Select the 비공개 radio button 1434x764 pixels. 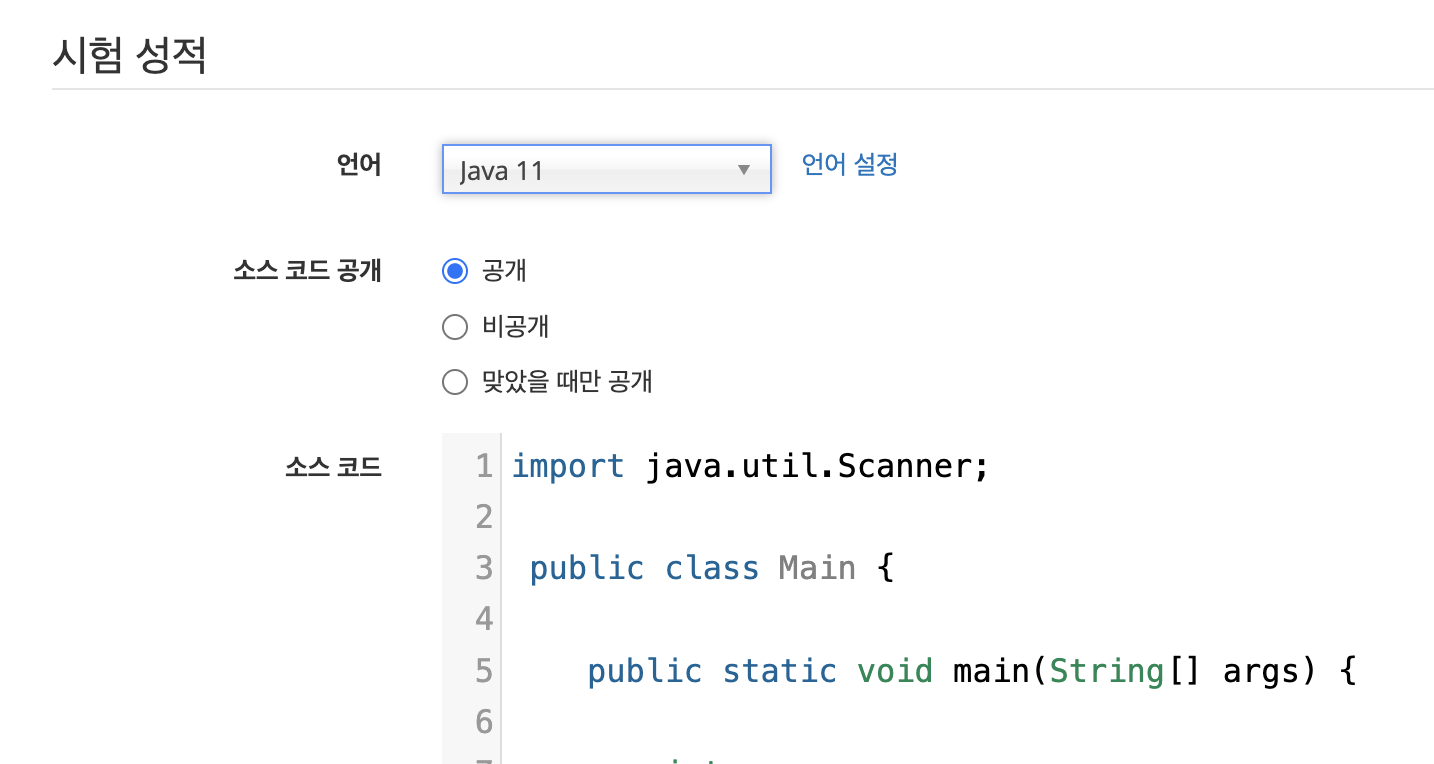point(455,327)
